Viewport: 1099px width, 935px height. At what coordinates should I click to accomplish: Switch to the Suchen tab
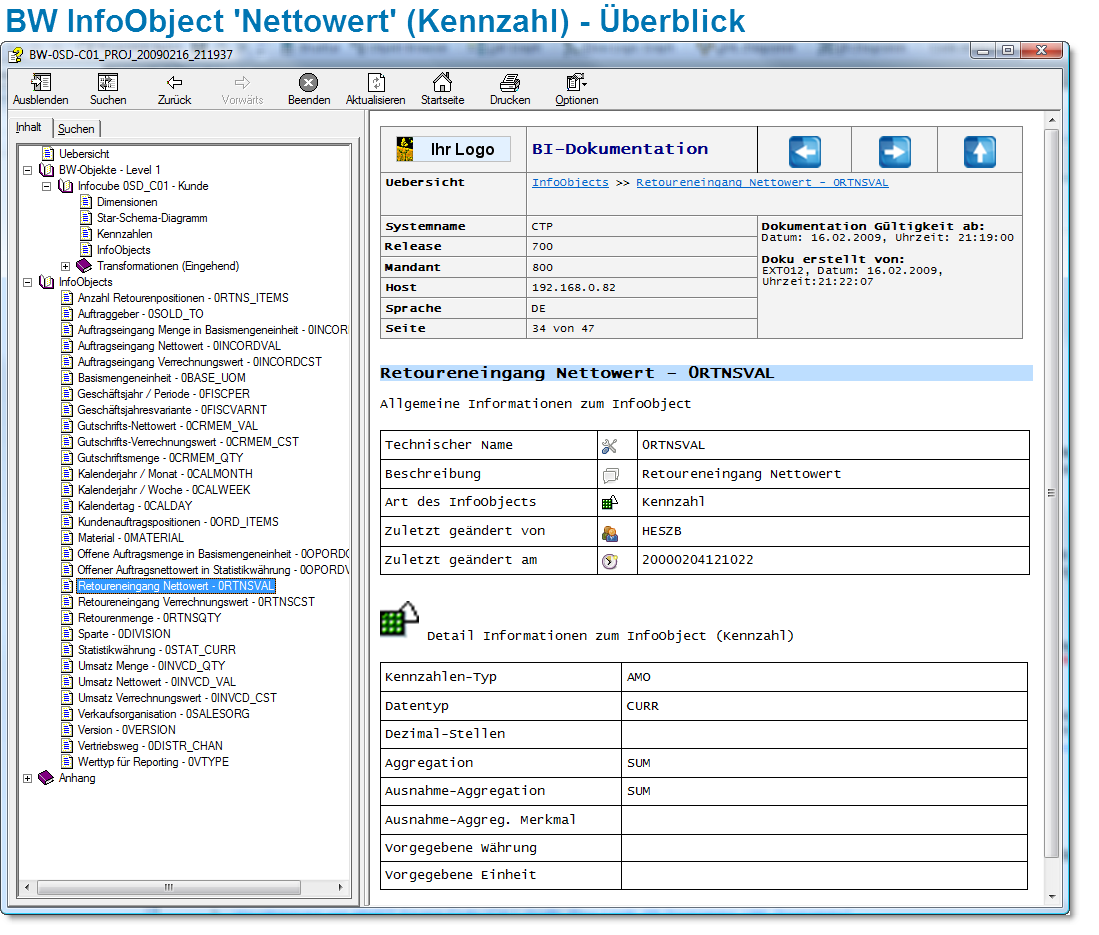point(76,129)
